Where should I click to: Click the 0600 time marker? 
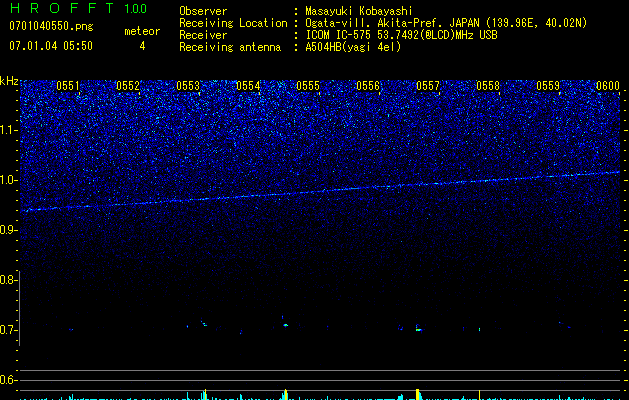[608, 86]
